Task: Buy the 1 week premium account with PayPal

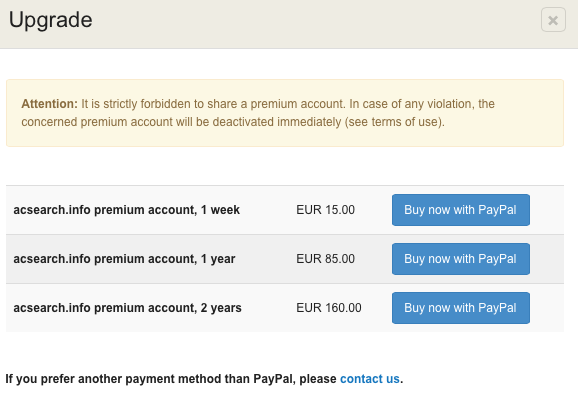Action: (461, 210)
